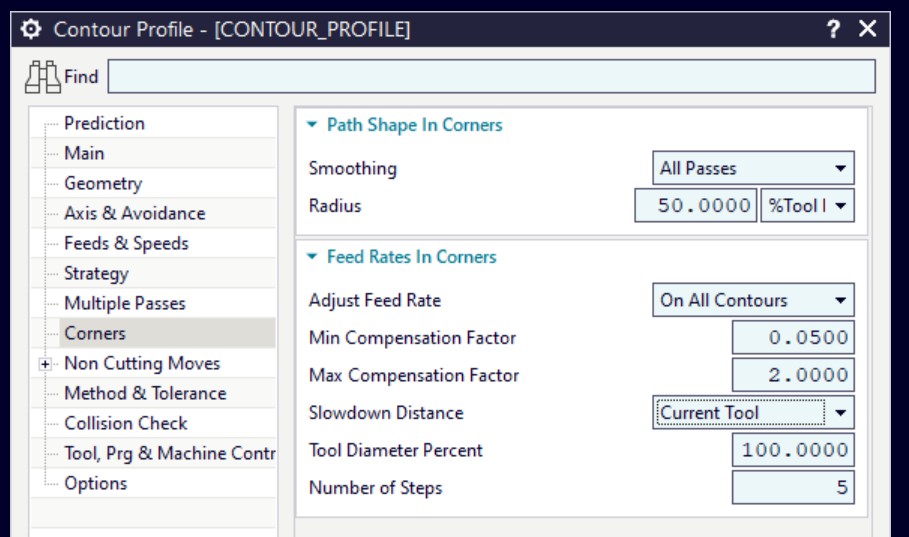This screenshot has height=537, width=909.
Task: Open the Slowdown Distance Current Tool dropdown
Action: point(753,412)
